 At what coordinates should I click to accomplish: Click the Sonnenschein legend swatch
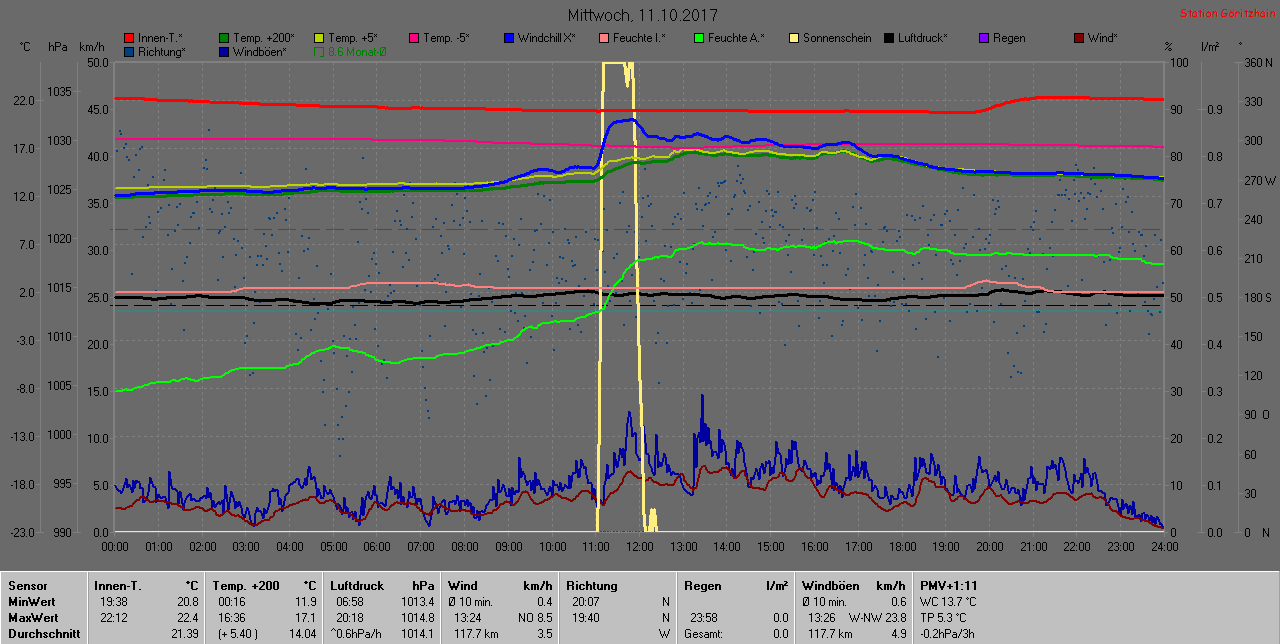793,38
